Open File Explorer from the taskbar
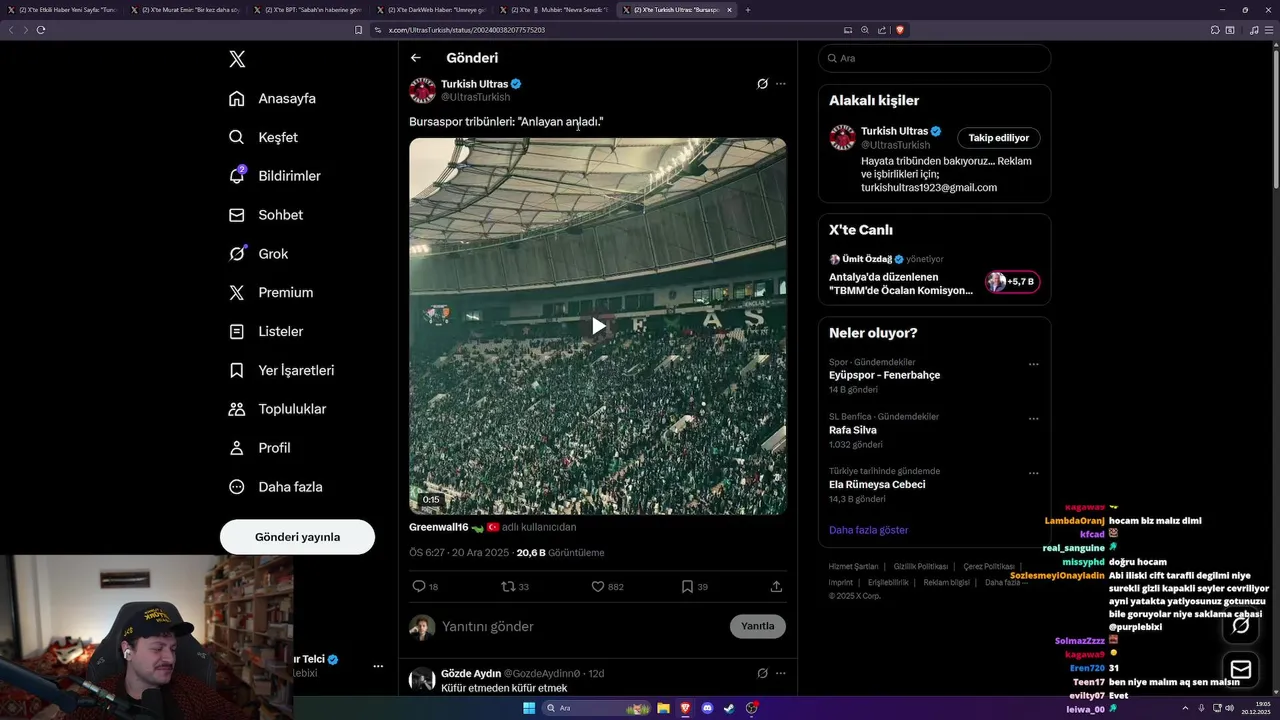 (663, 708)
